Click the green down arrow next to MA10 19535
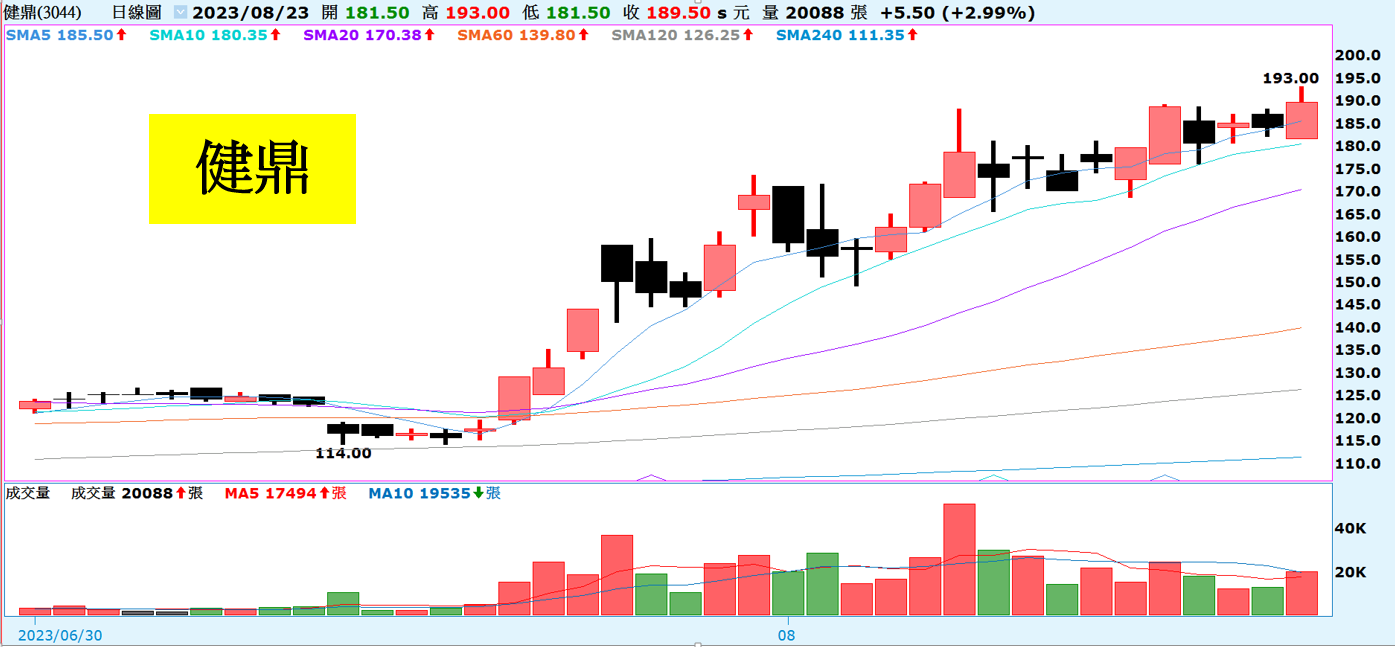 478,493
